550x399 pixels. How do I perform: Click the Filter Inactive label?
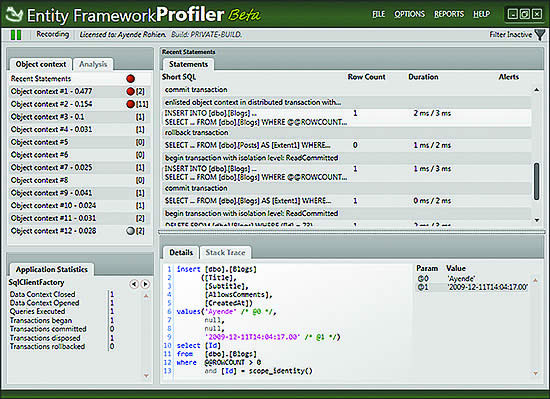coord(511,34)
